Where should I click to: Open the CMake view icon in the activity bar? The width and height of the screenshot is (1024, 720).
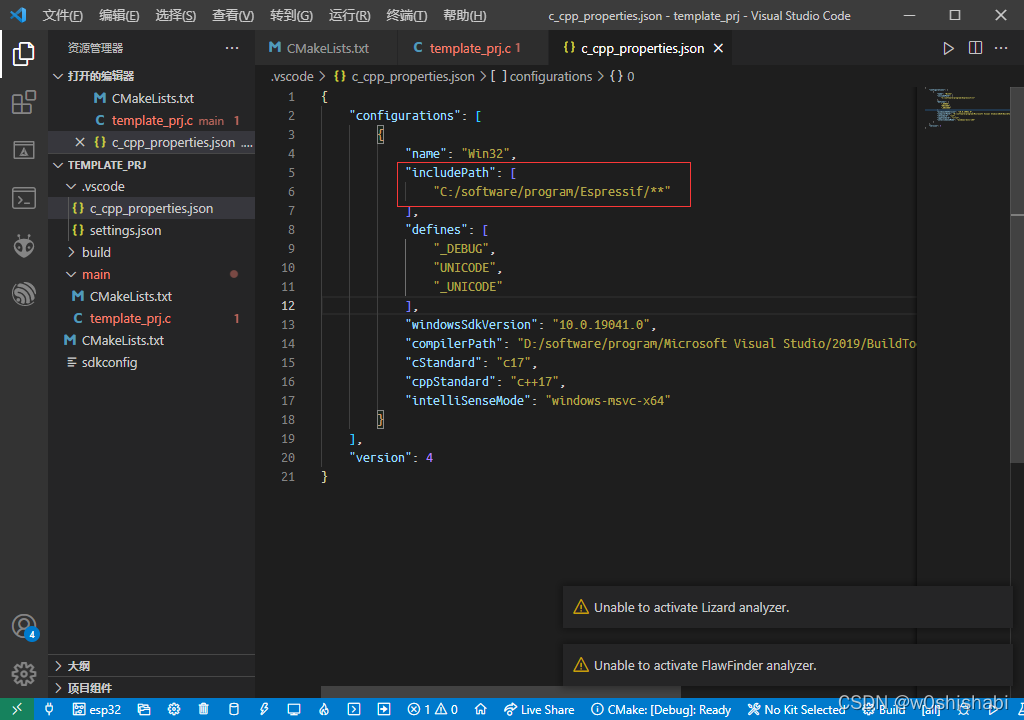tap(24, 150)
